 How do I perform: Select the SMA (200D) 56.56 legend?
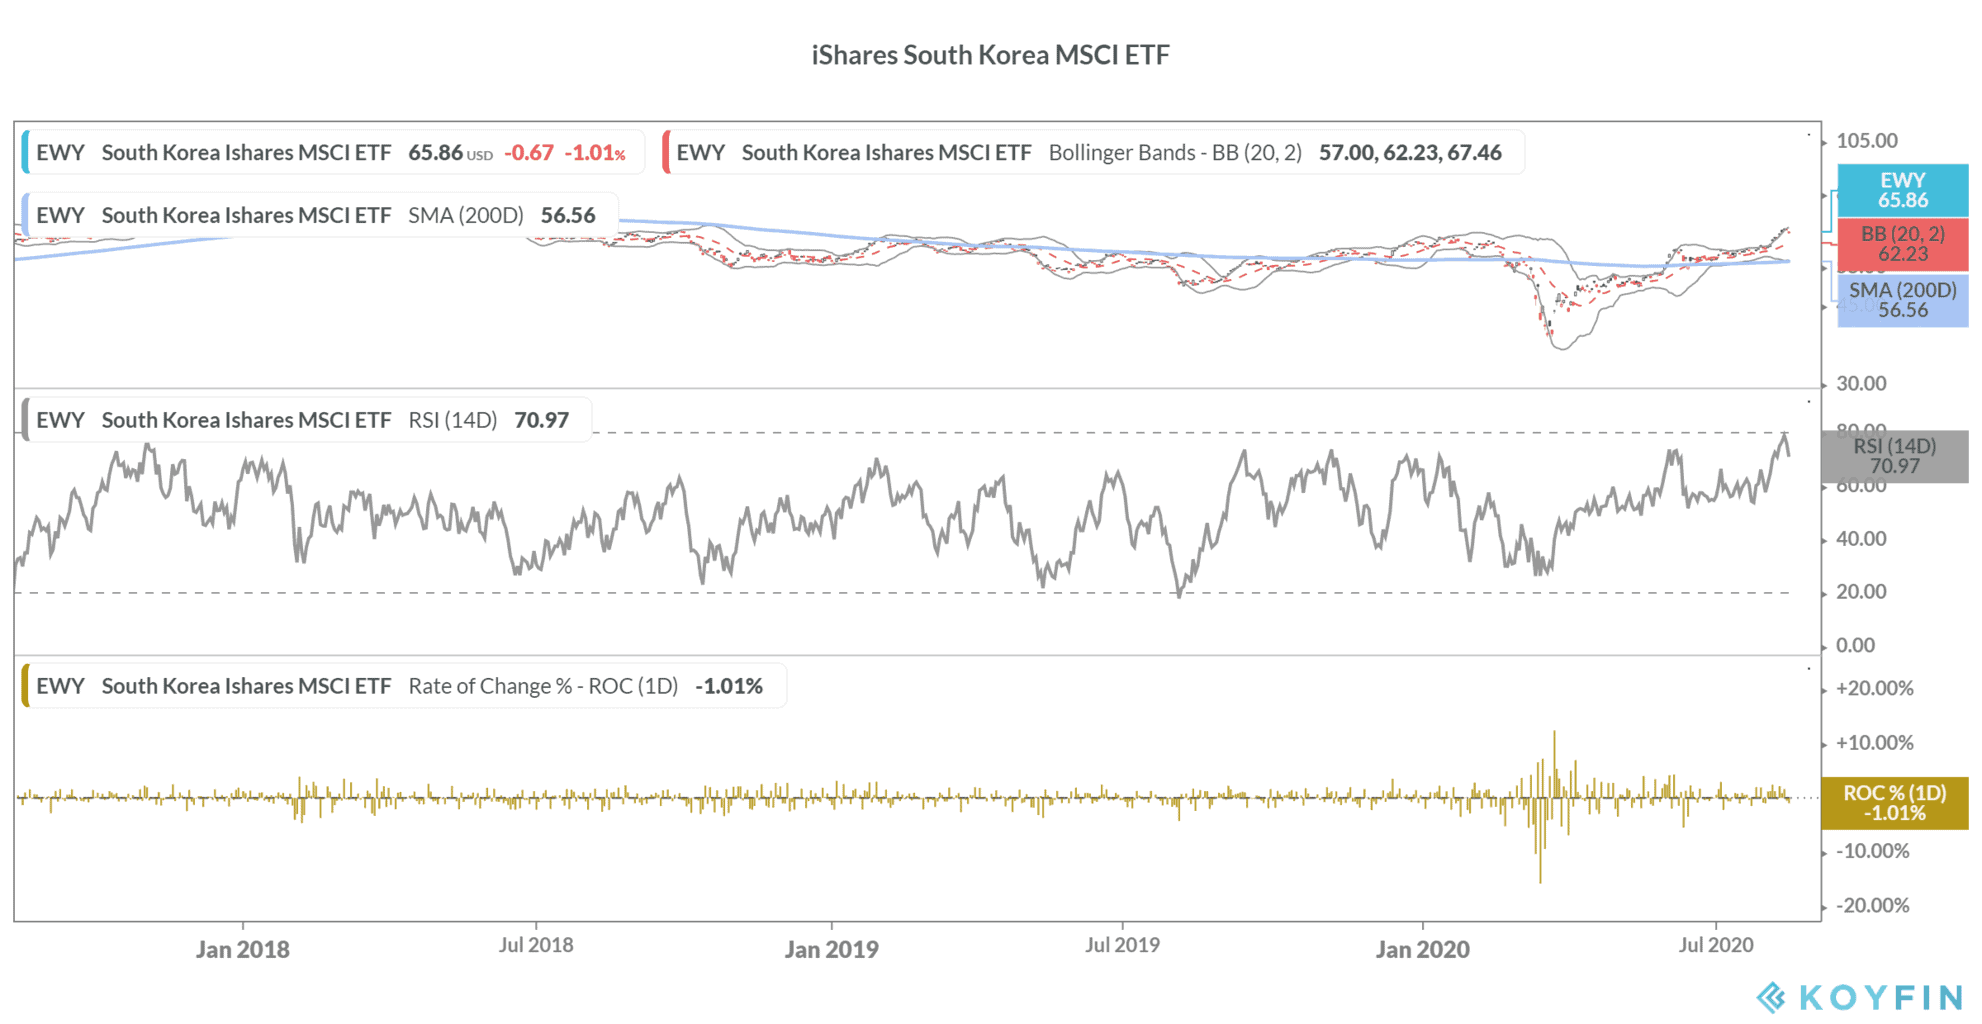click(x=319, y=215)
